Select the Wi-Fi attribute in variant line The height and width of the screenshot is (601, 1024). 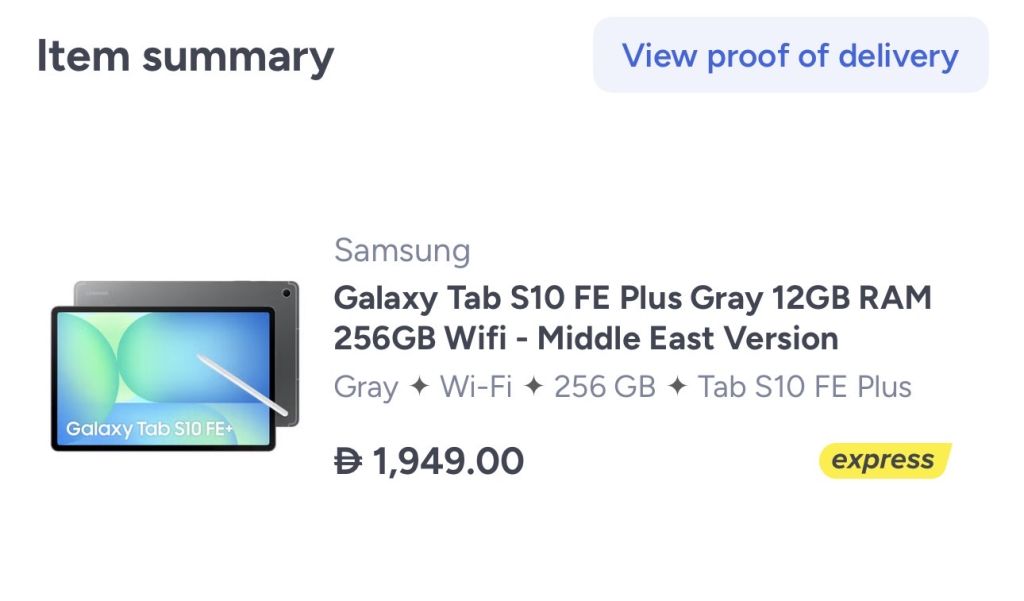476,387
